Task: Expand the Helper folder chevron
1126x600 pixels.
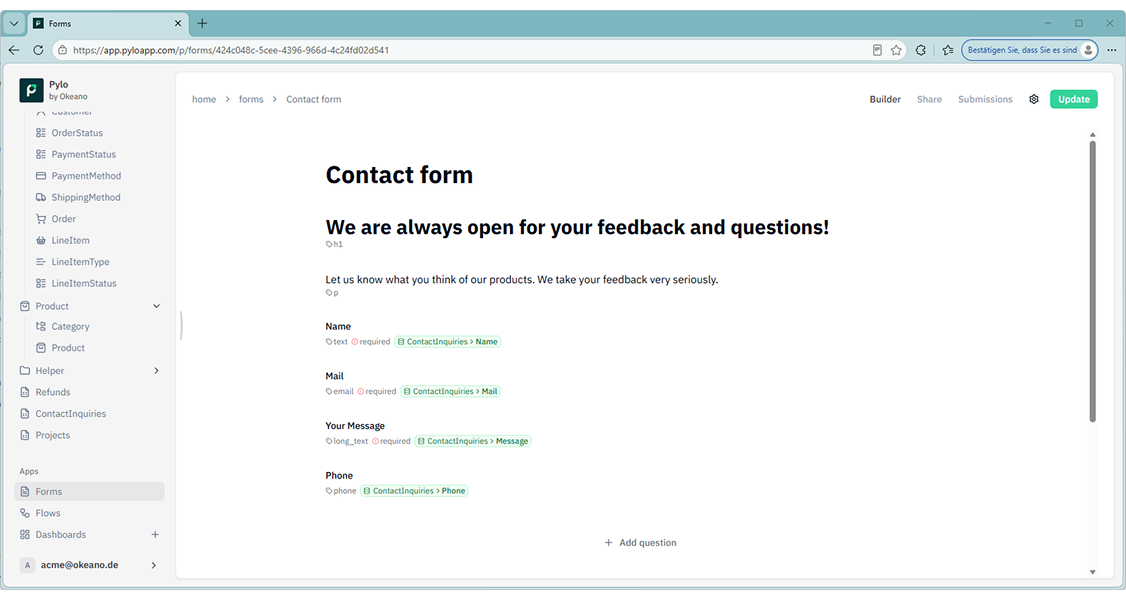Action: pos(157,371)
